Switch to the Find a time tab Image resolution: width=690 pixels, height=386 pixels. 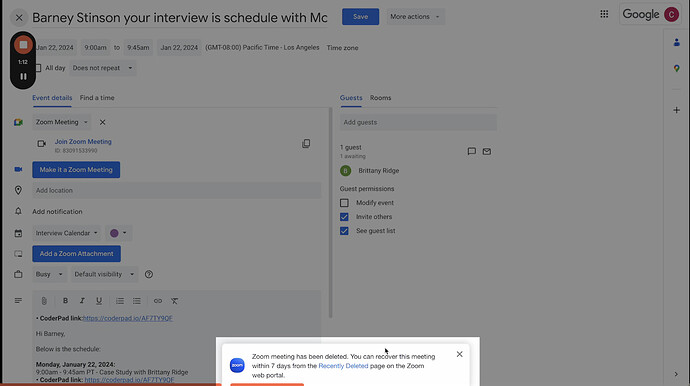click(x=97, y=98)
